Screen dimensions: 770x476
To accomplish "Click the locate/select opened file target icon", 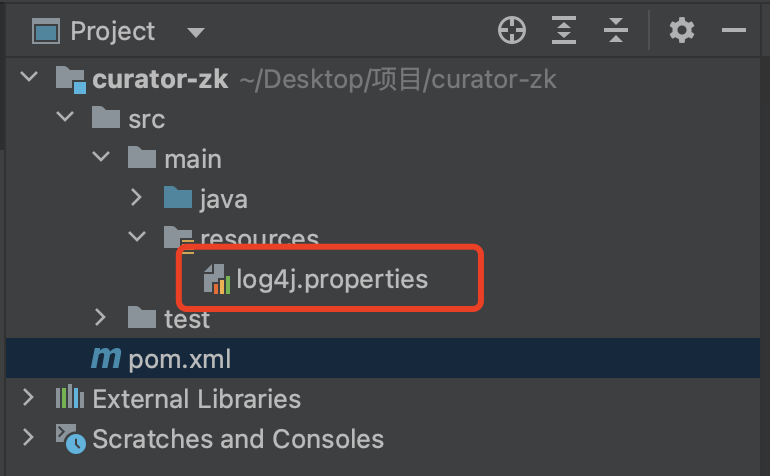I will coord(512,31).
